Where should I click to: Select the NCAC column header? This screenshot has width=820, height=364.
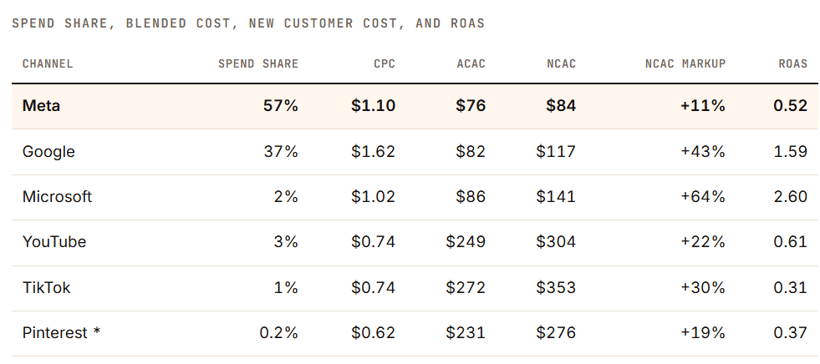click(x=561, y=64)
